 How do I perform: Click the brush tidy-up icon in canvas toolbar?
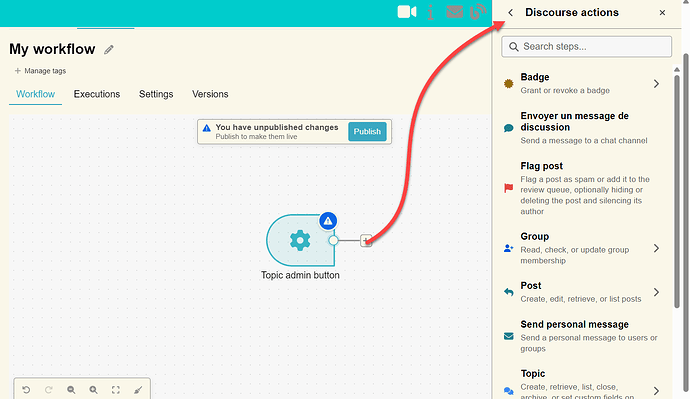(138, 390)
